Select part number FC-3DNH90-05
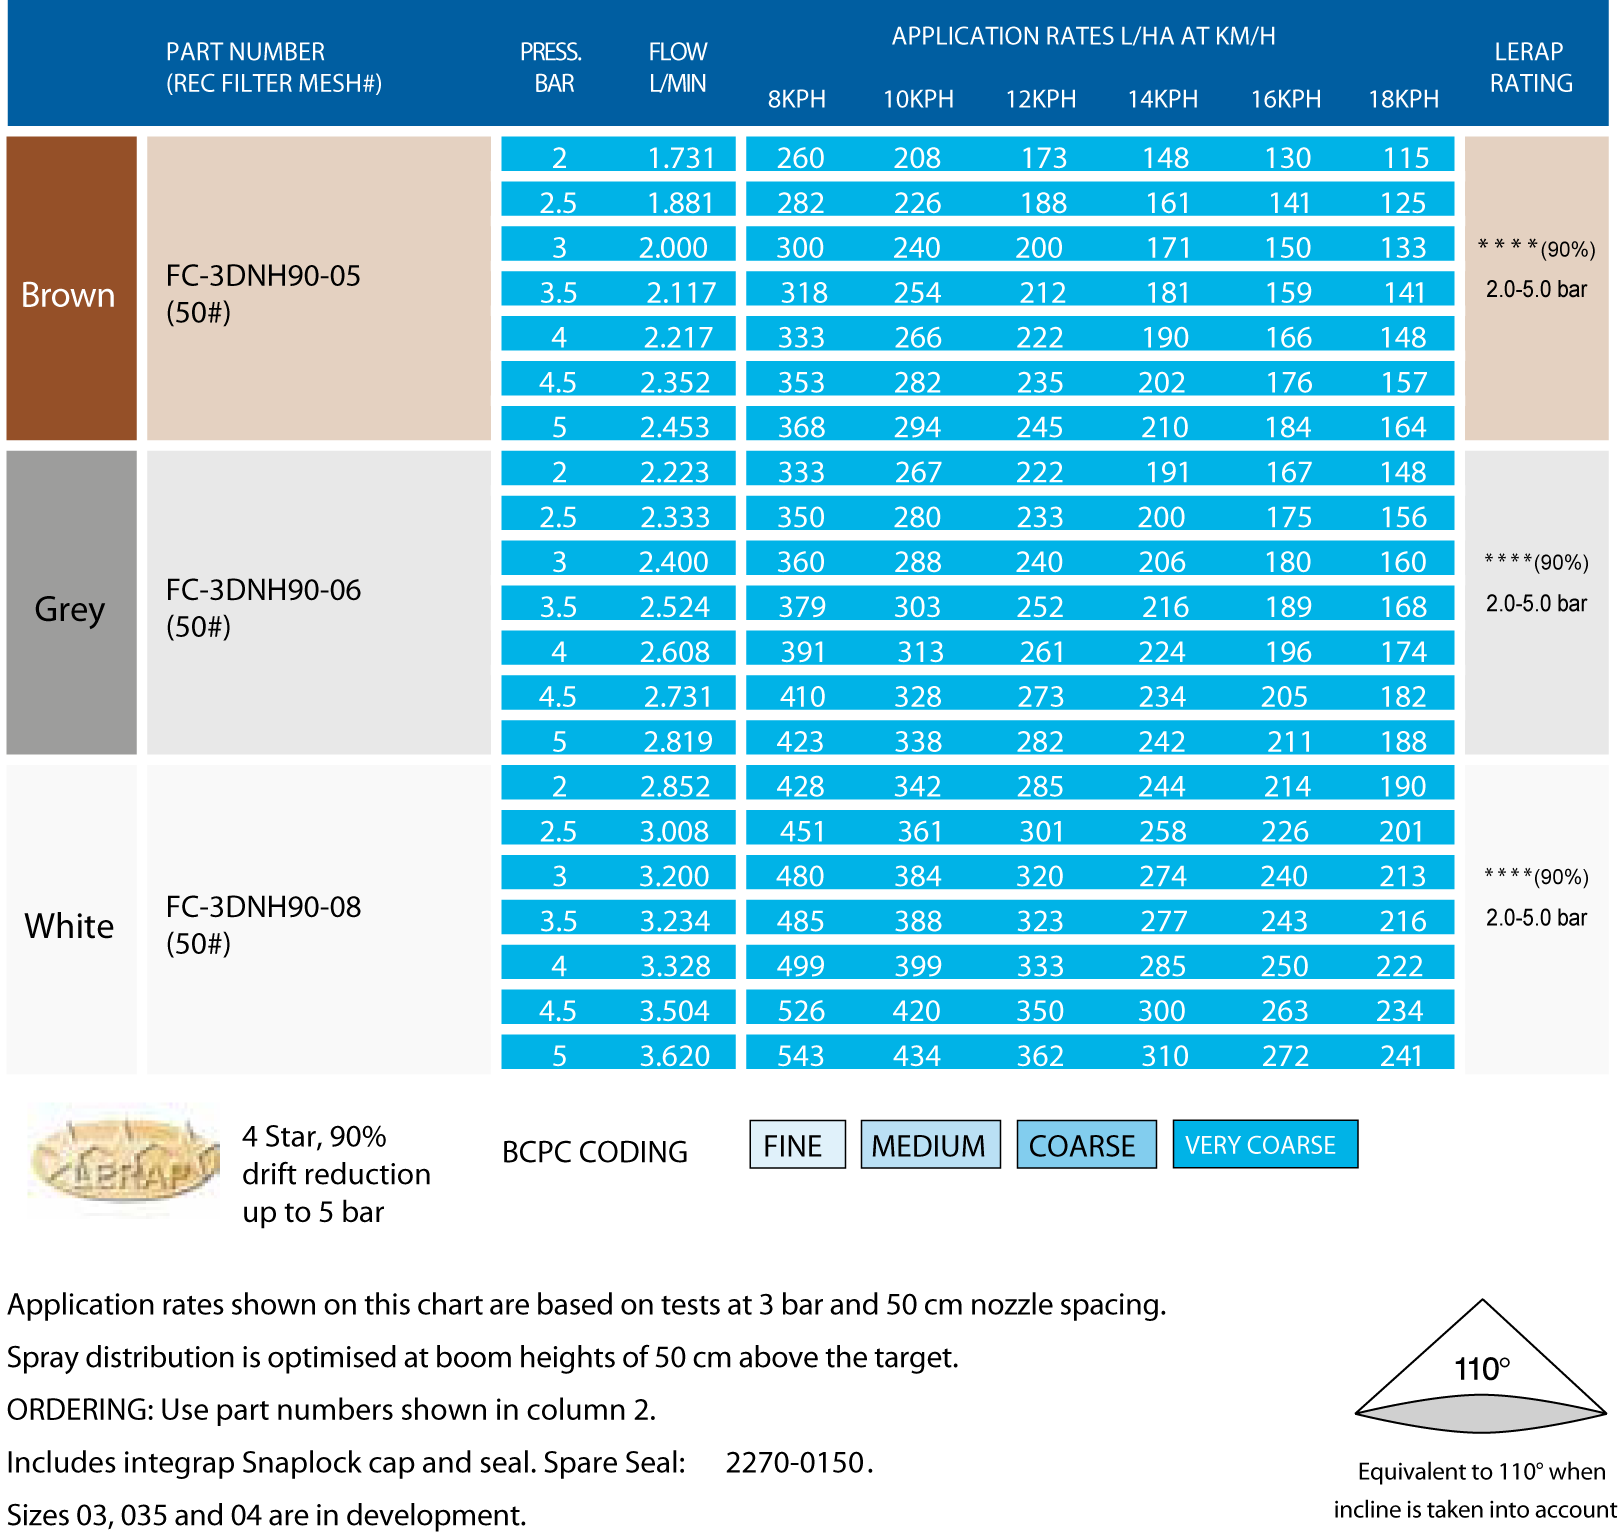This screenshot has height=1533, width=1618. 263,276
